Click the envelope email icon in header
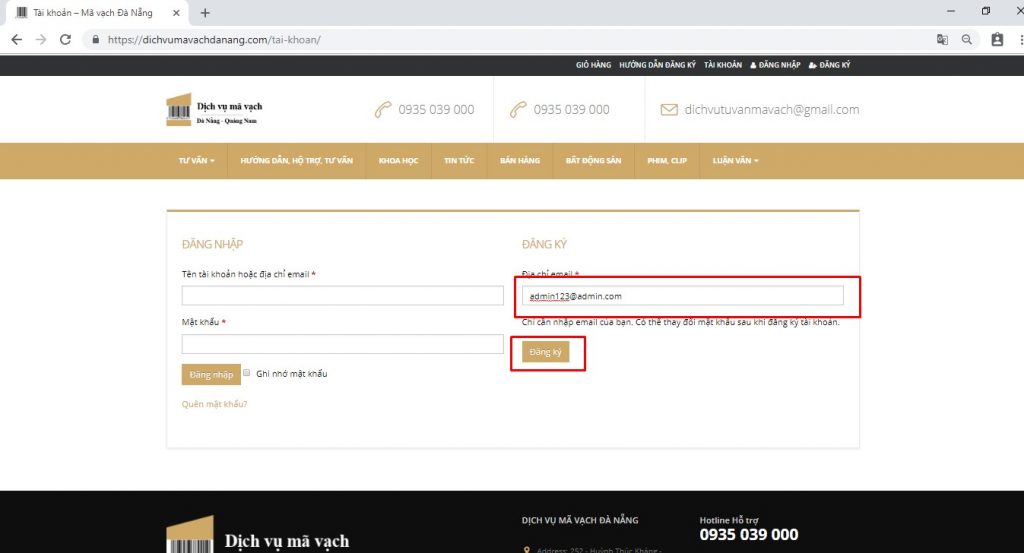Screen dimensions: 1024x553 [x=669, y=110]
